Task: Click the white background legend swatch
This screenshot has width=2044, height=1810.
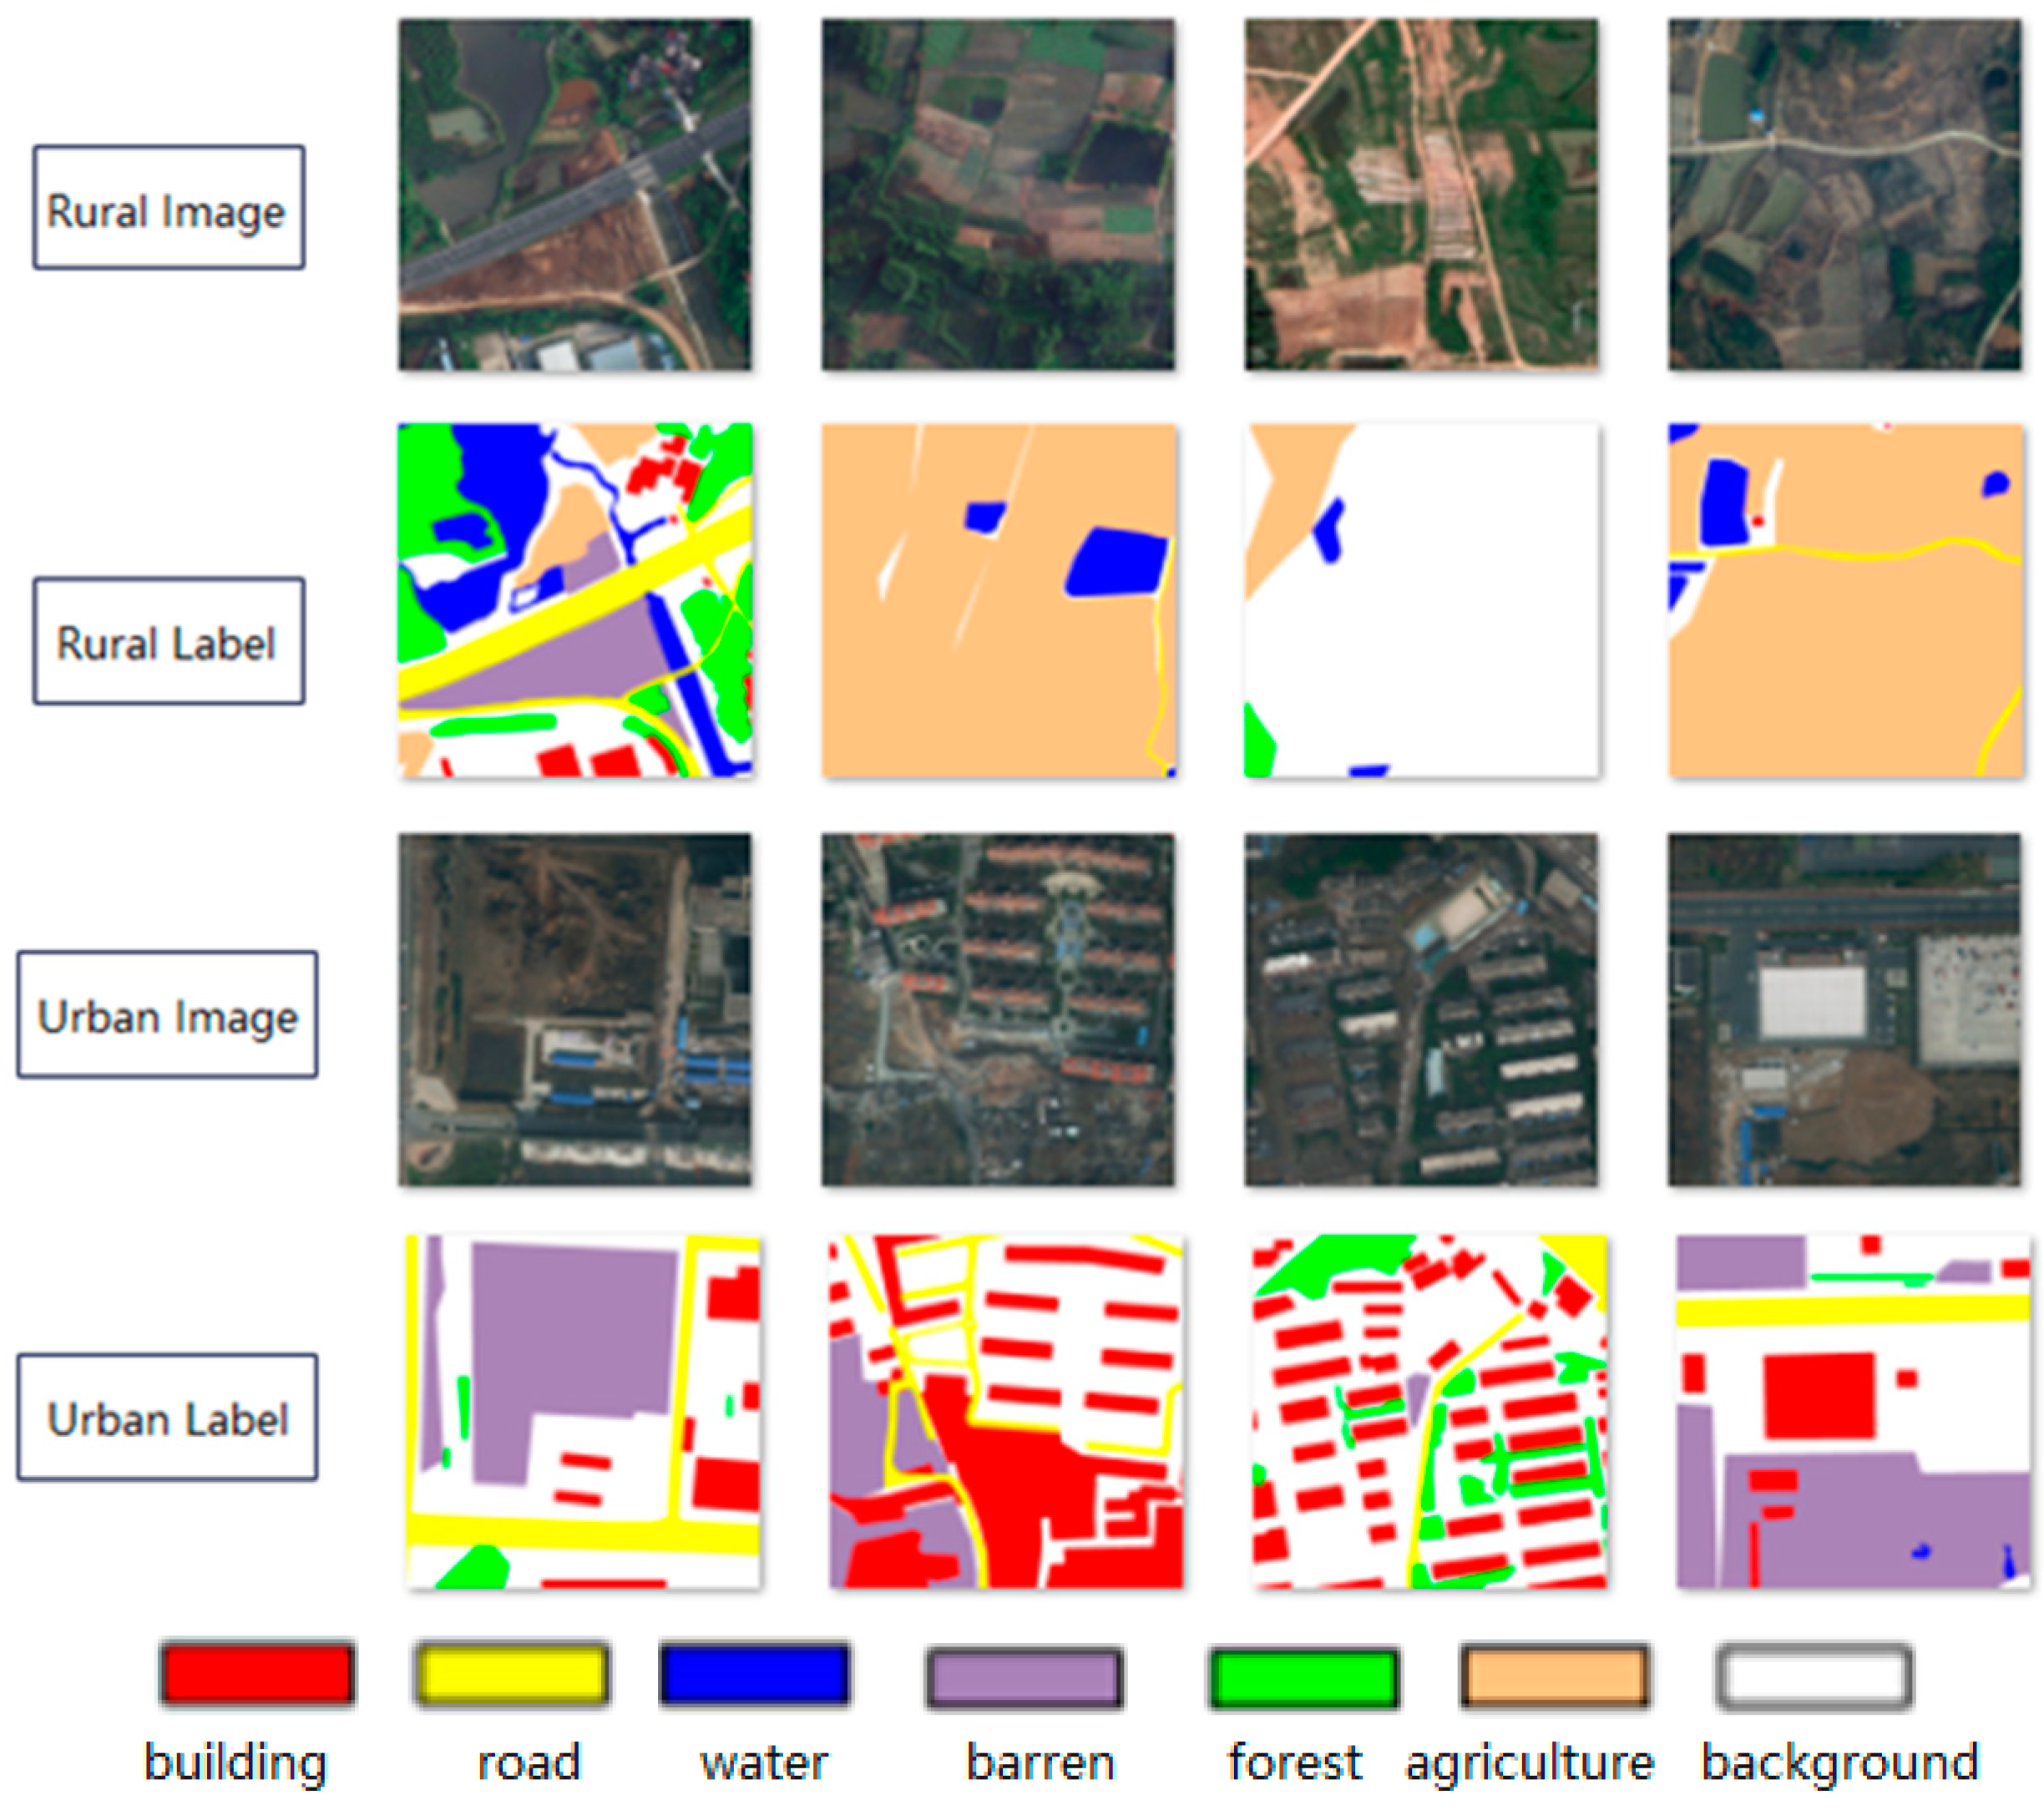Action: pos(1814,1676)
